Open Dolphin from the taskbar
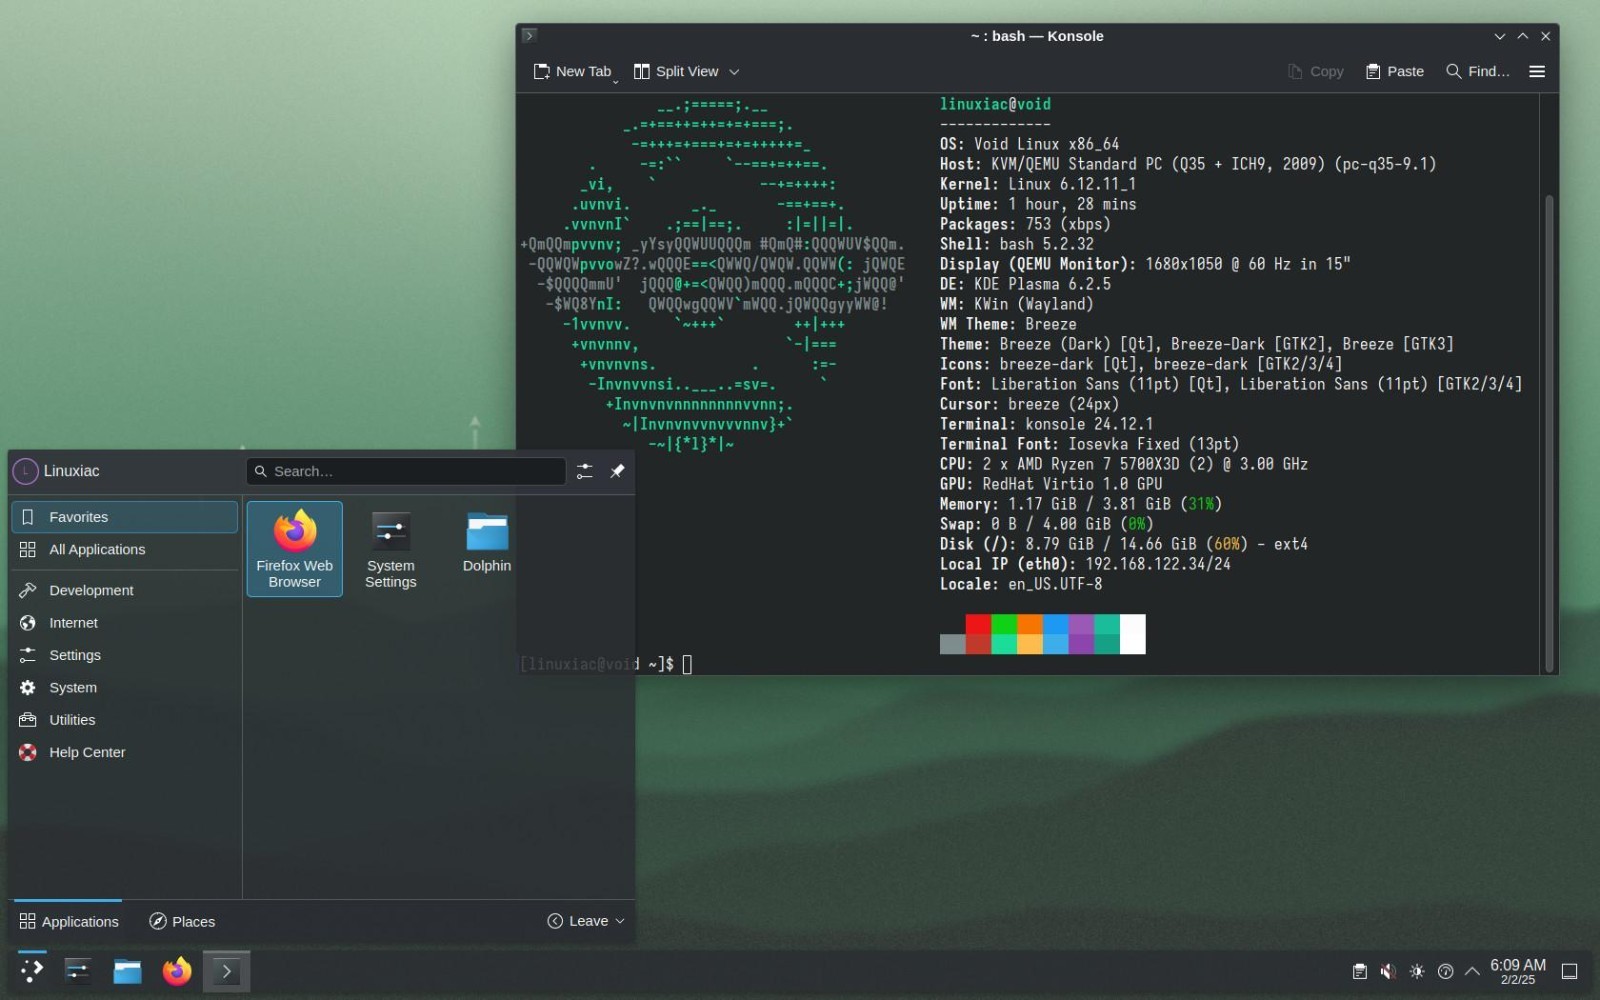This screenshot has height=1000, width=1600. point(127,971)
